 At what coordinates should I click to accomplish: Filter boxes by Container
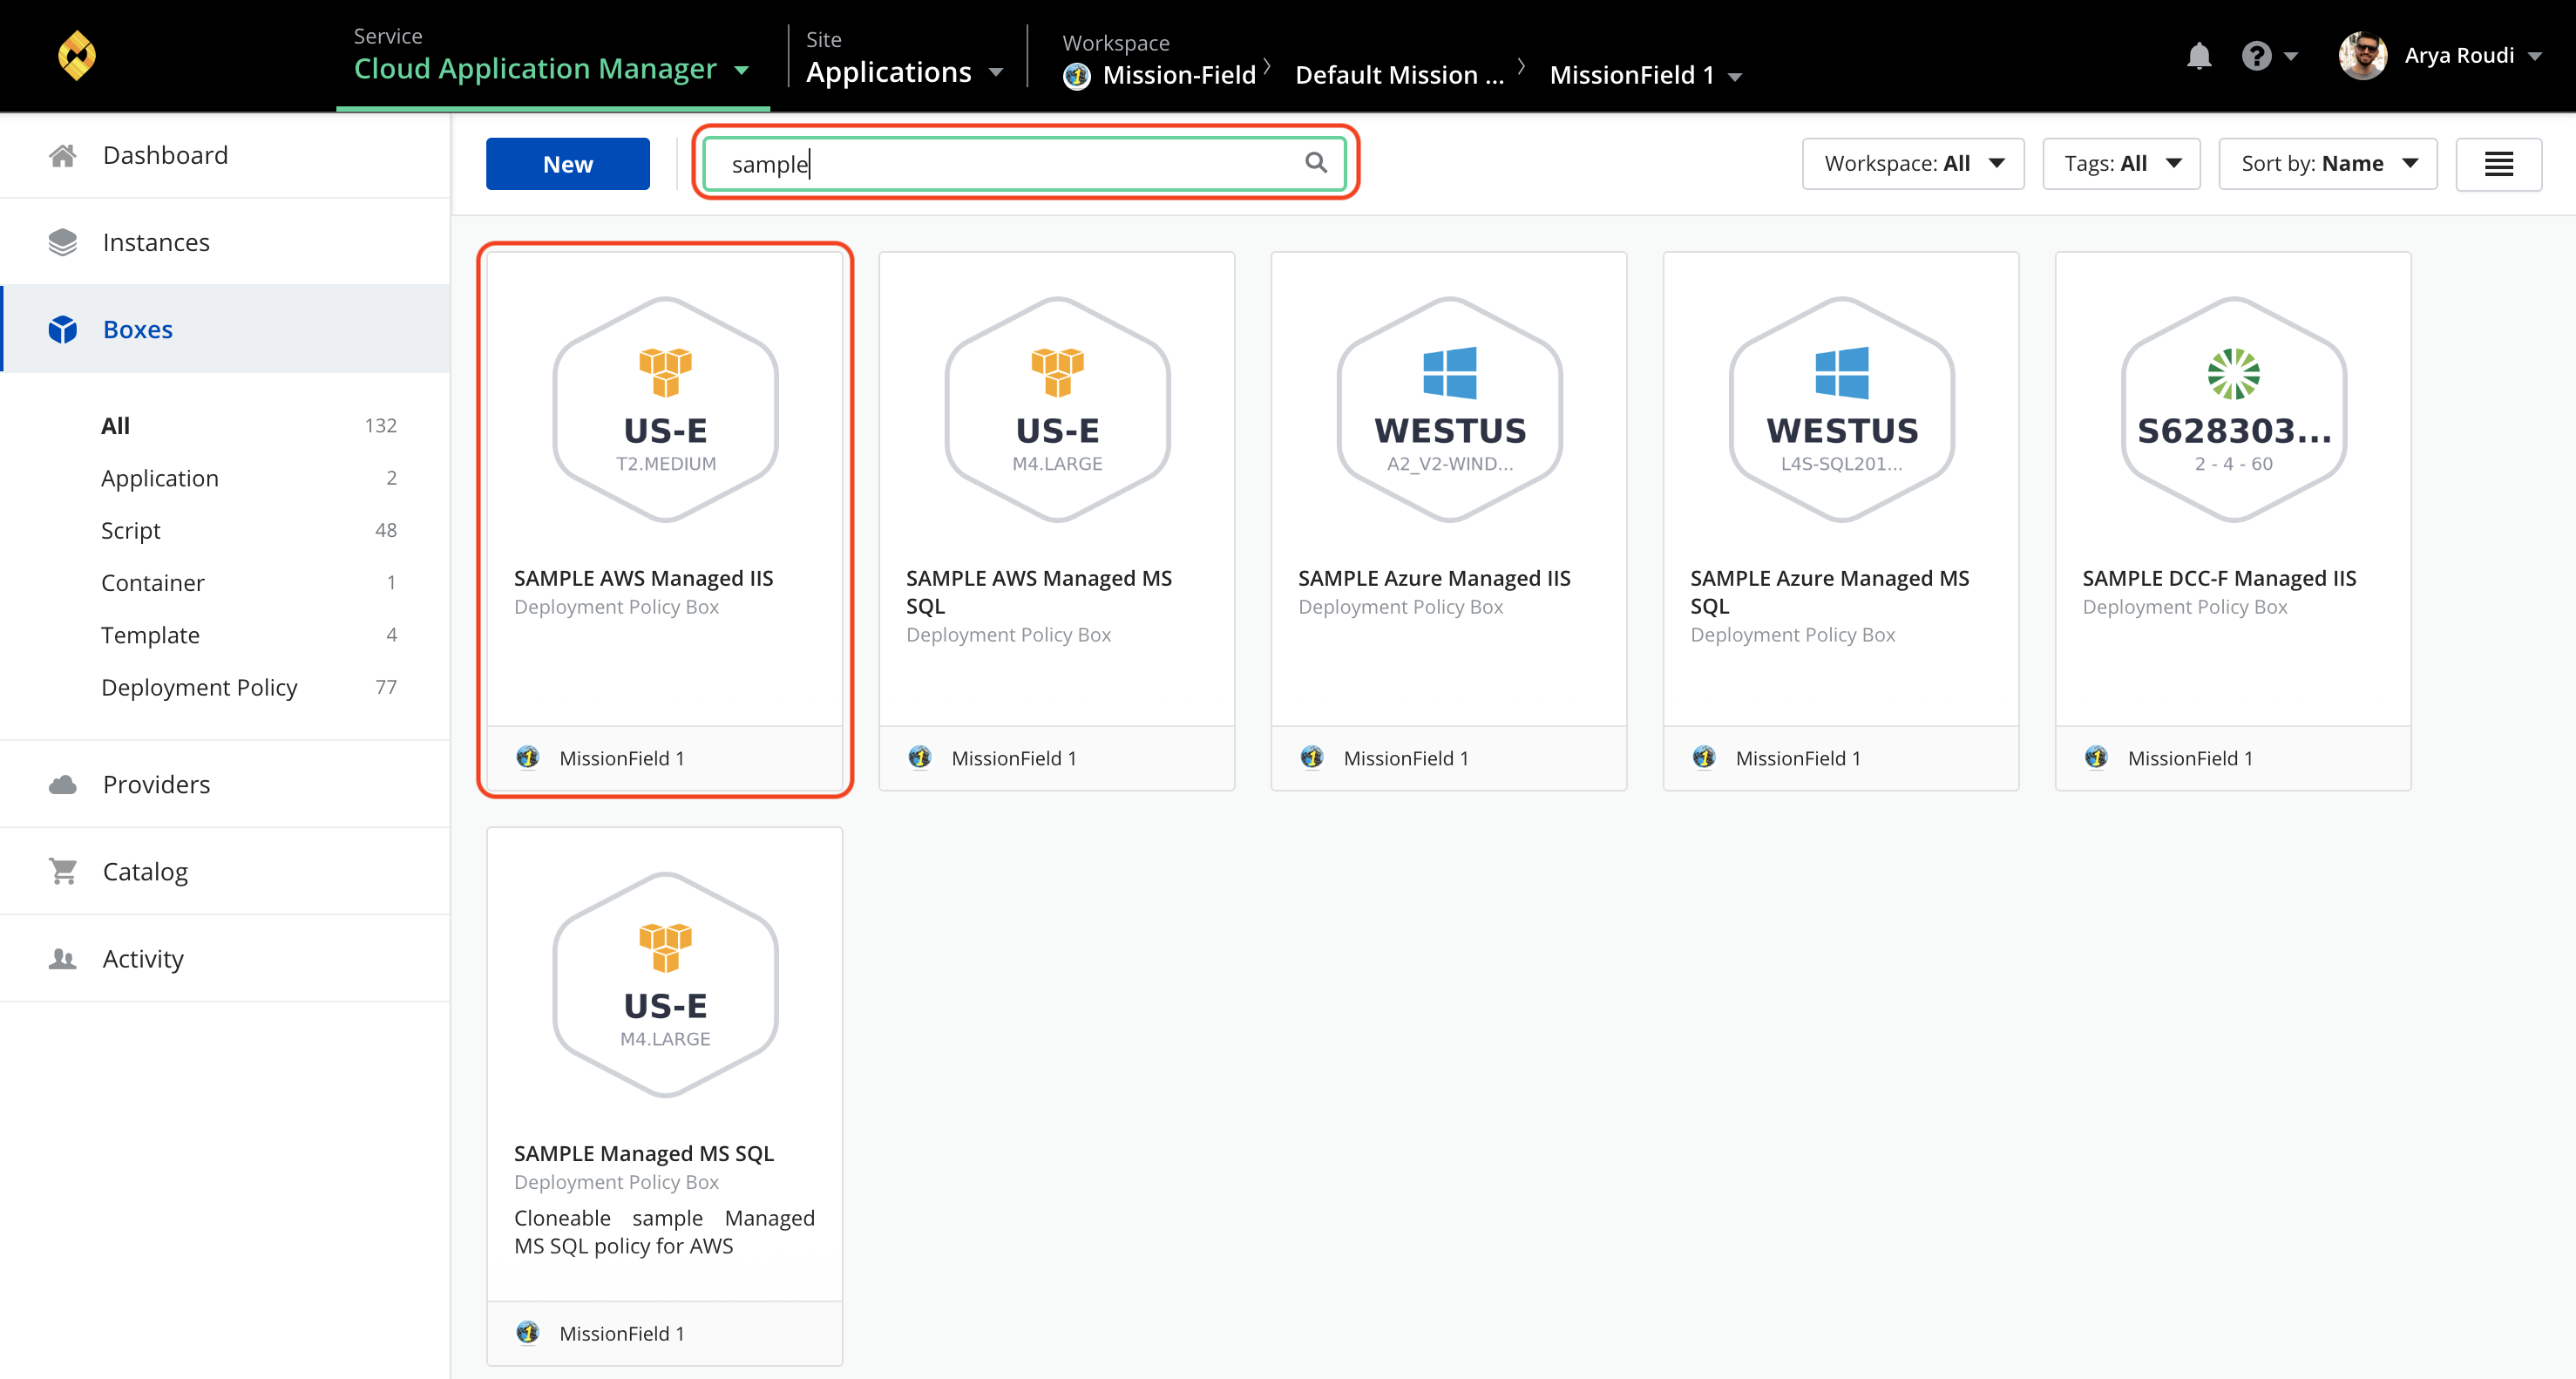(152, 583)
